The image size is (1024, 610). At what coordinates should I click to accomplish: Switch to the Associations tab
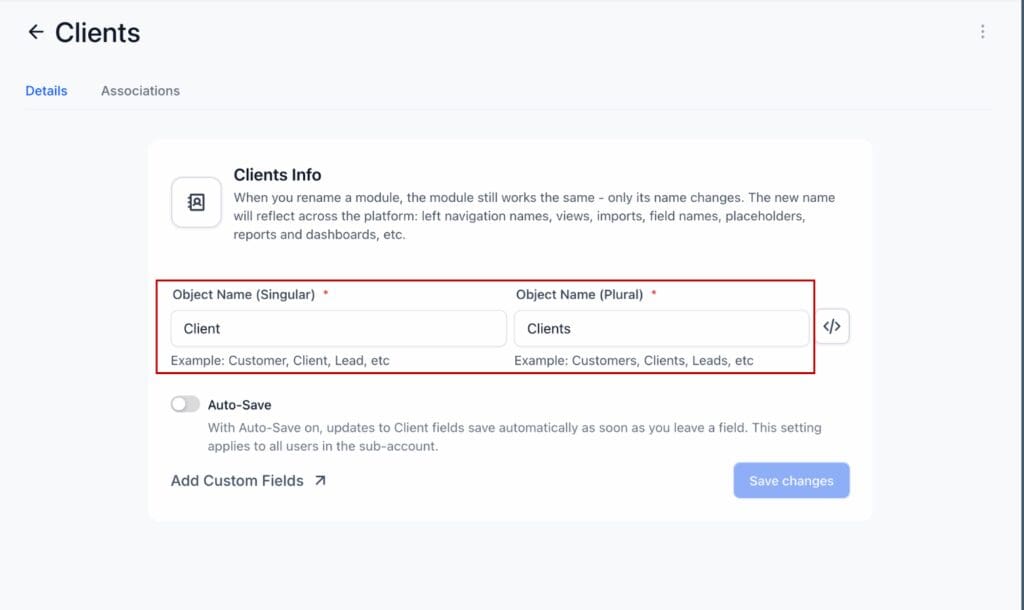(x=139, y=90)
